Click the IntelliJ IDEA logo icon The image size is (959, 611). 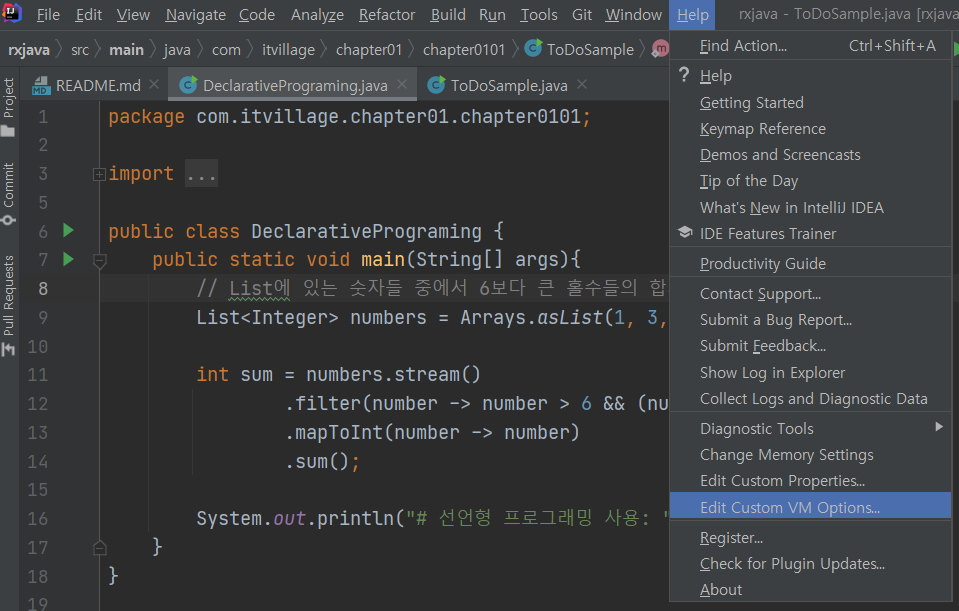click(x=12, y=12)
